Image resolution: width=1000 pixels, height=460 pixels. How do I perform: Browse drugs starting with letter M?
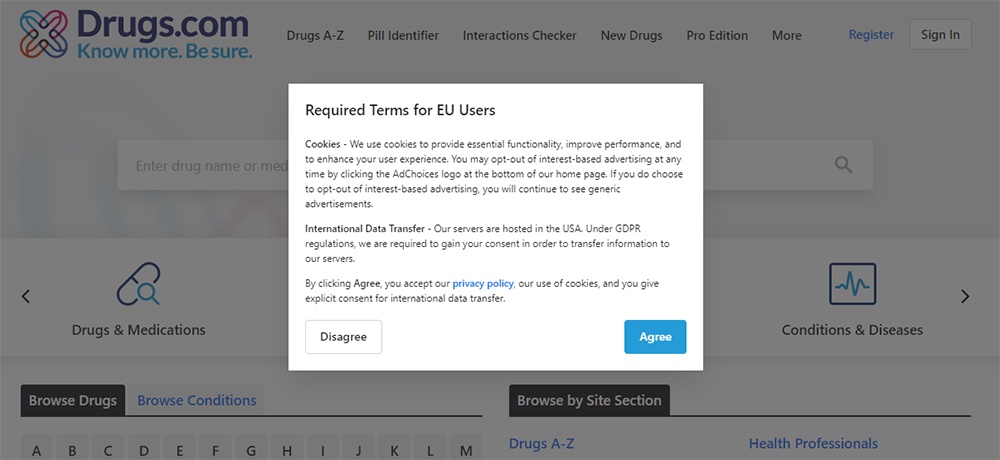[466, 450]
